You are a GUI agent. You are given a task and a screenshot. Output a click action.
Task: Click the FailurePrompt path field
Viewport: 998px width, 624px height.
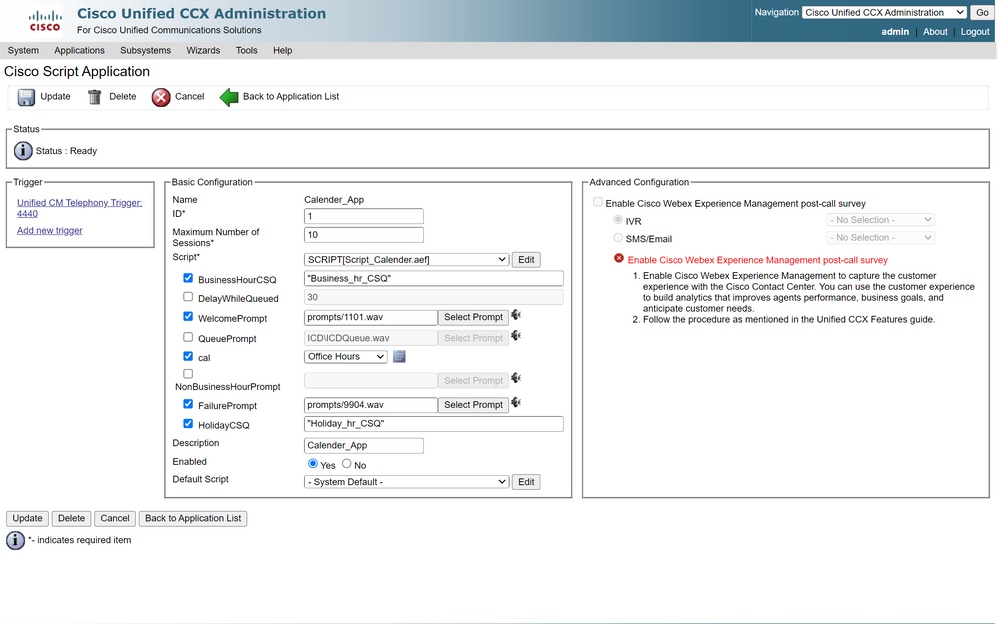click(x=370, y=405)
